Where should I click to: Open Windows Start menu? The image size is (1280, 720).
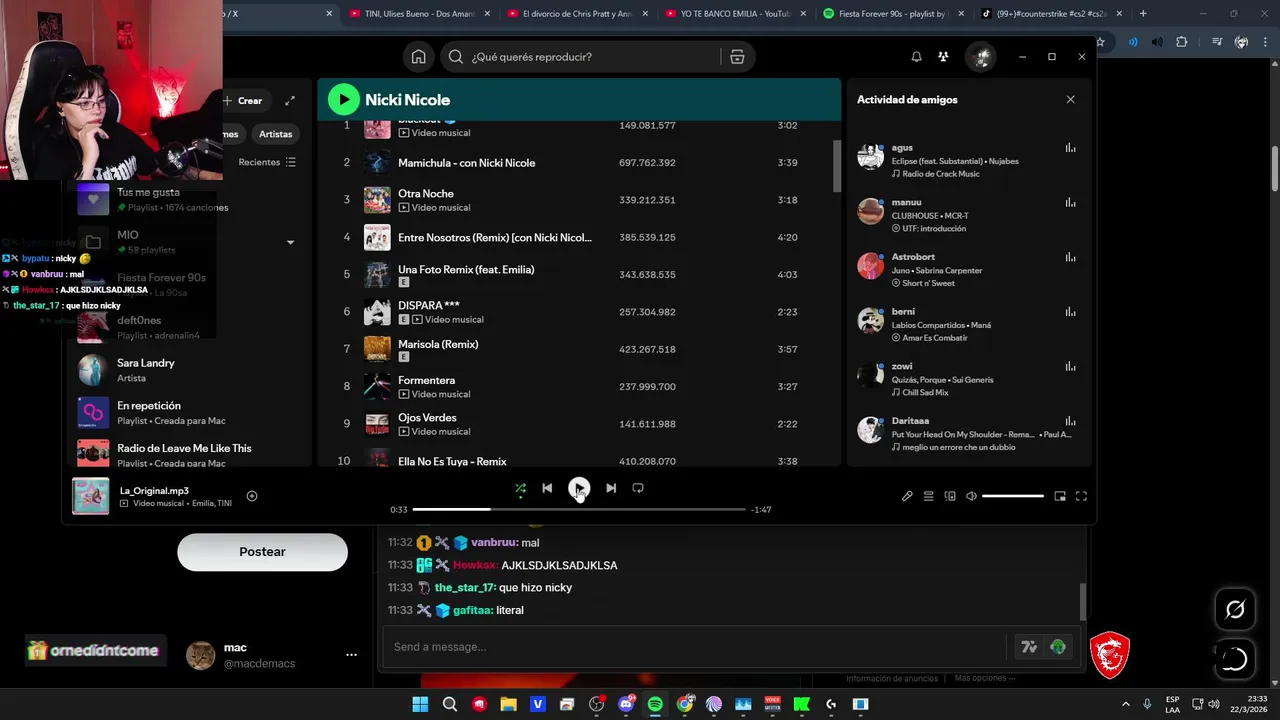(420, 704)
